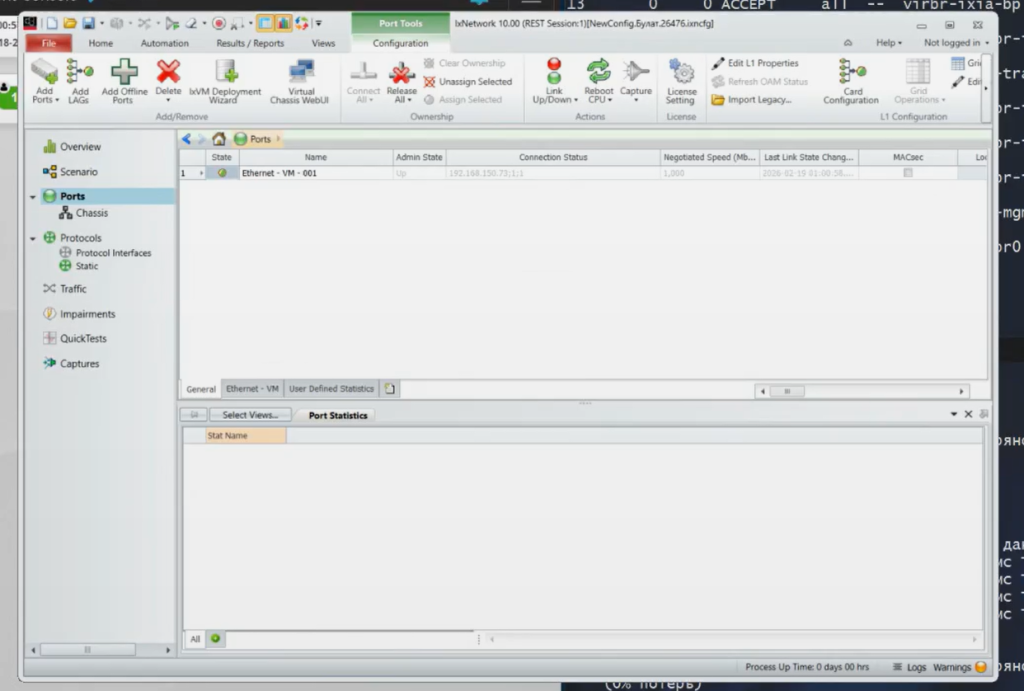Select Chassis under Ports tree
The height and width of the screenshot is (691, 1024).
tap(91, 213)
